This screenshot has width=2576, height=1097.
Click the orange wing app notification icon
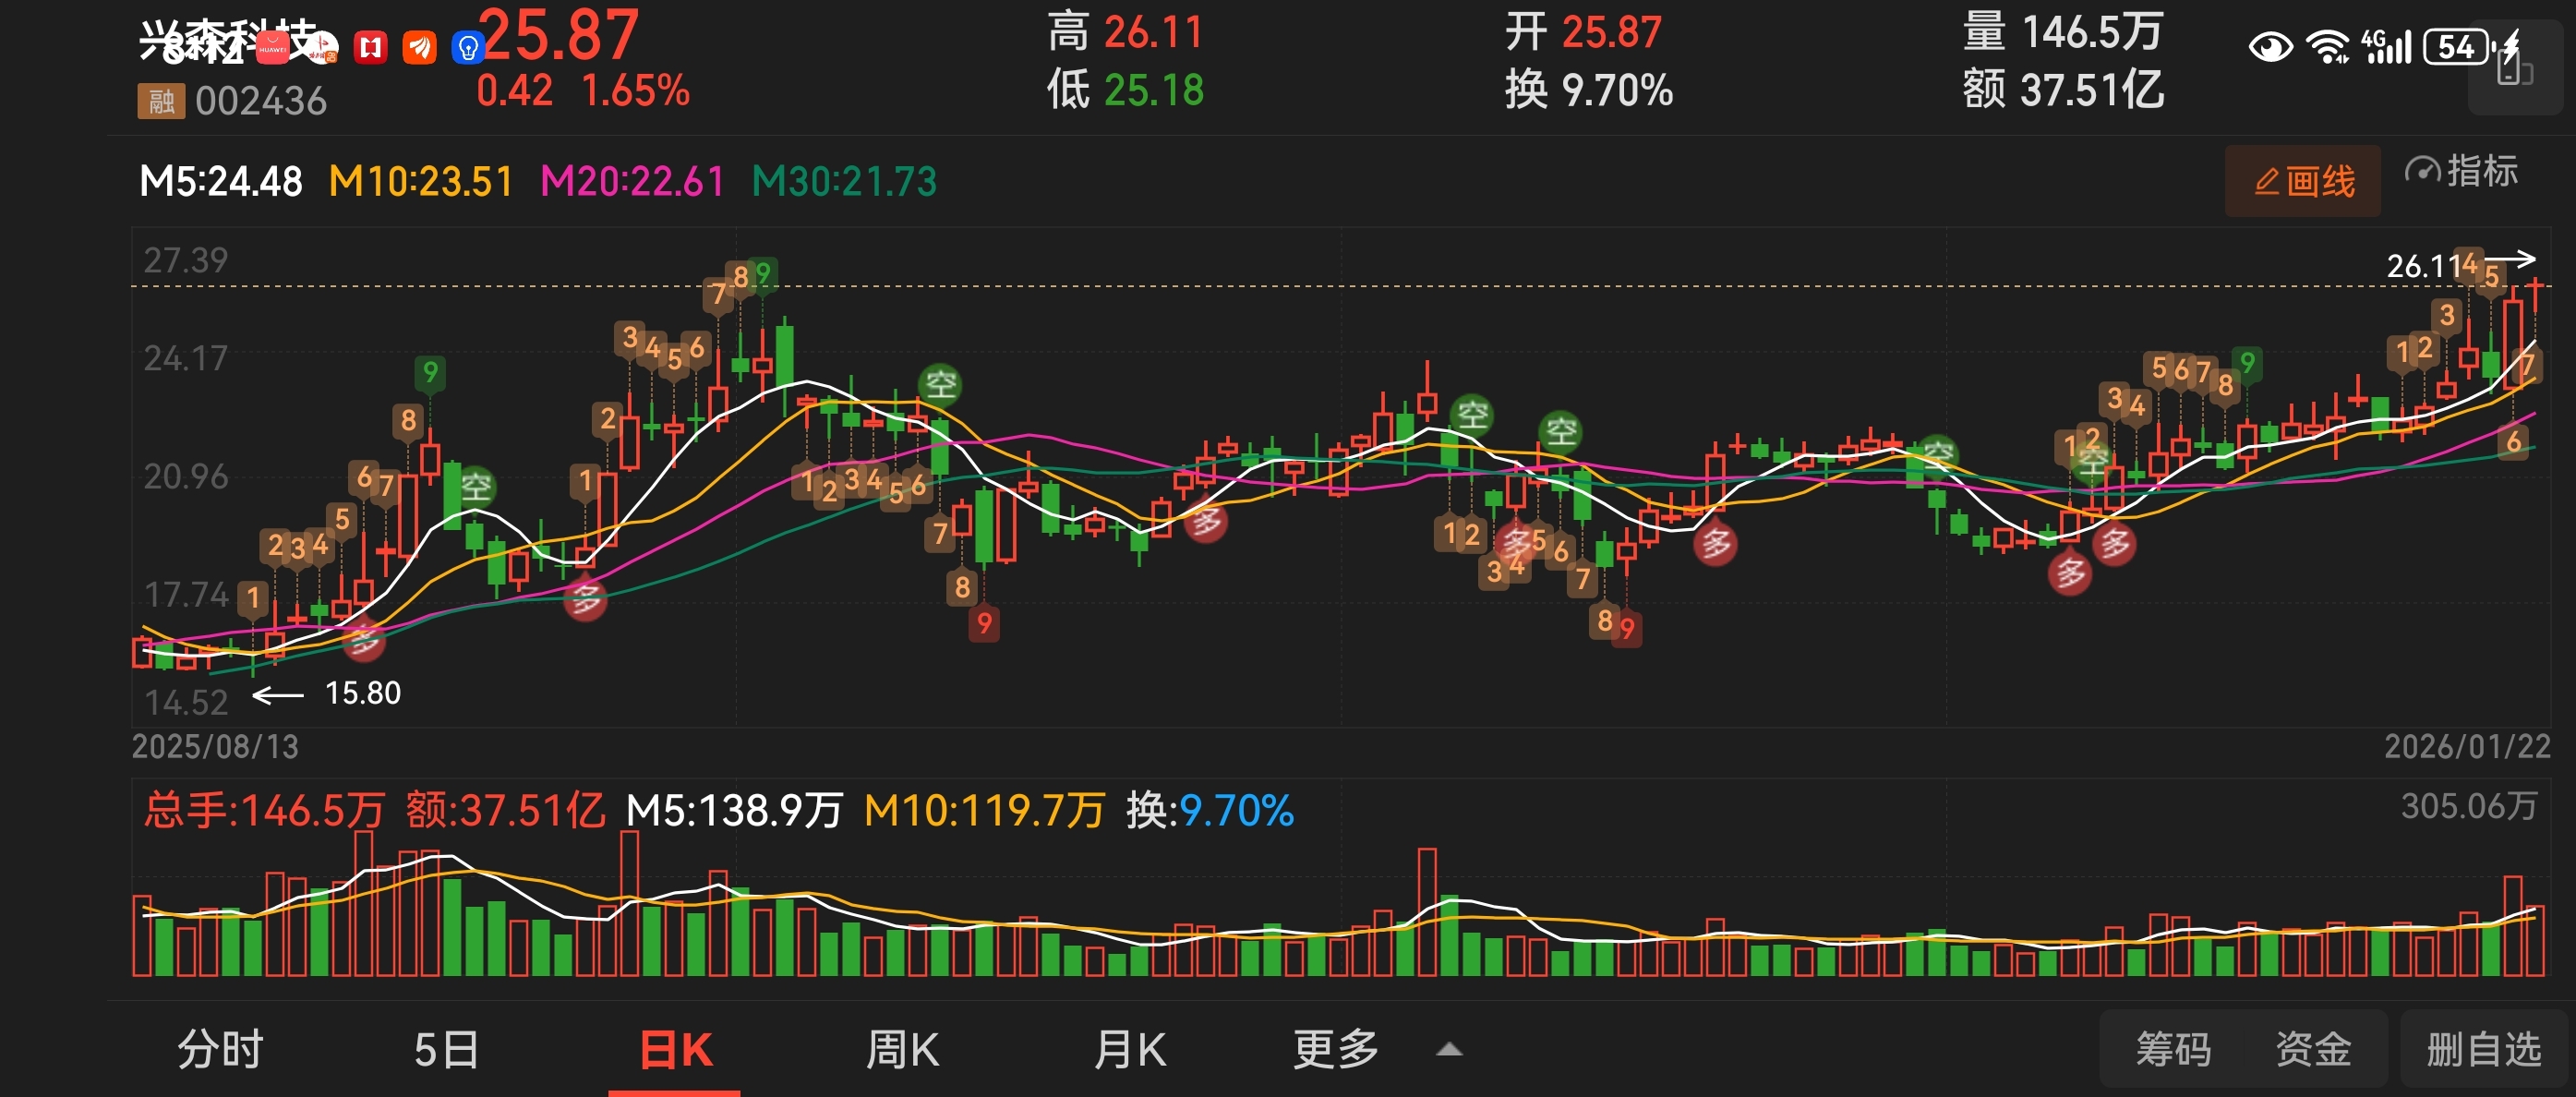[419, 47]
